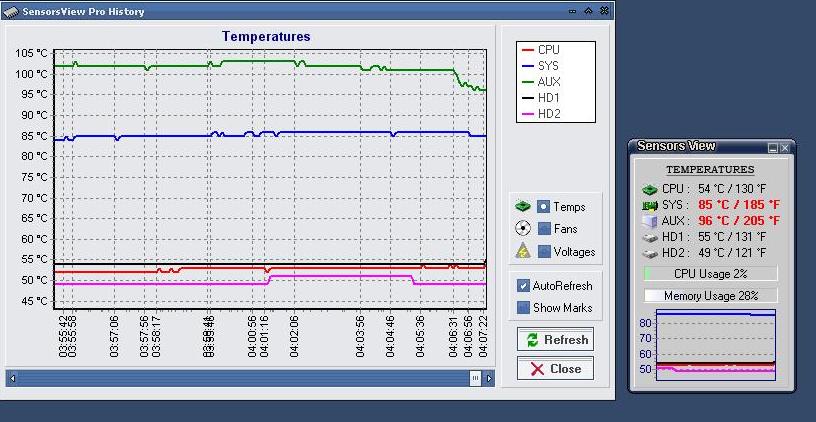The height and width of the screenshot is (422, 816).
Task: Click the Voltages warning triangle icon
Action: pyautogui.click(x=522, y=251)
